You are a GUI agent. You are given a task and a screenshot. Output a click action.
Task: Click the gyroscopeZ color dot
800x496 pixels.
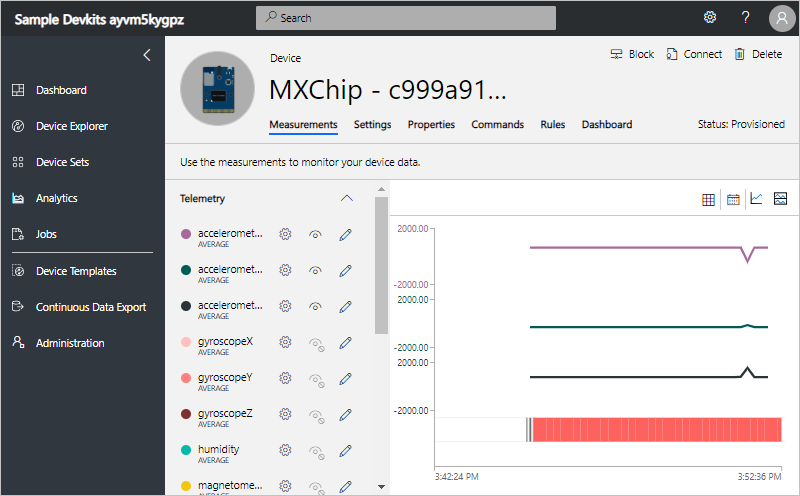(185, 414)
